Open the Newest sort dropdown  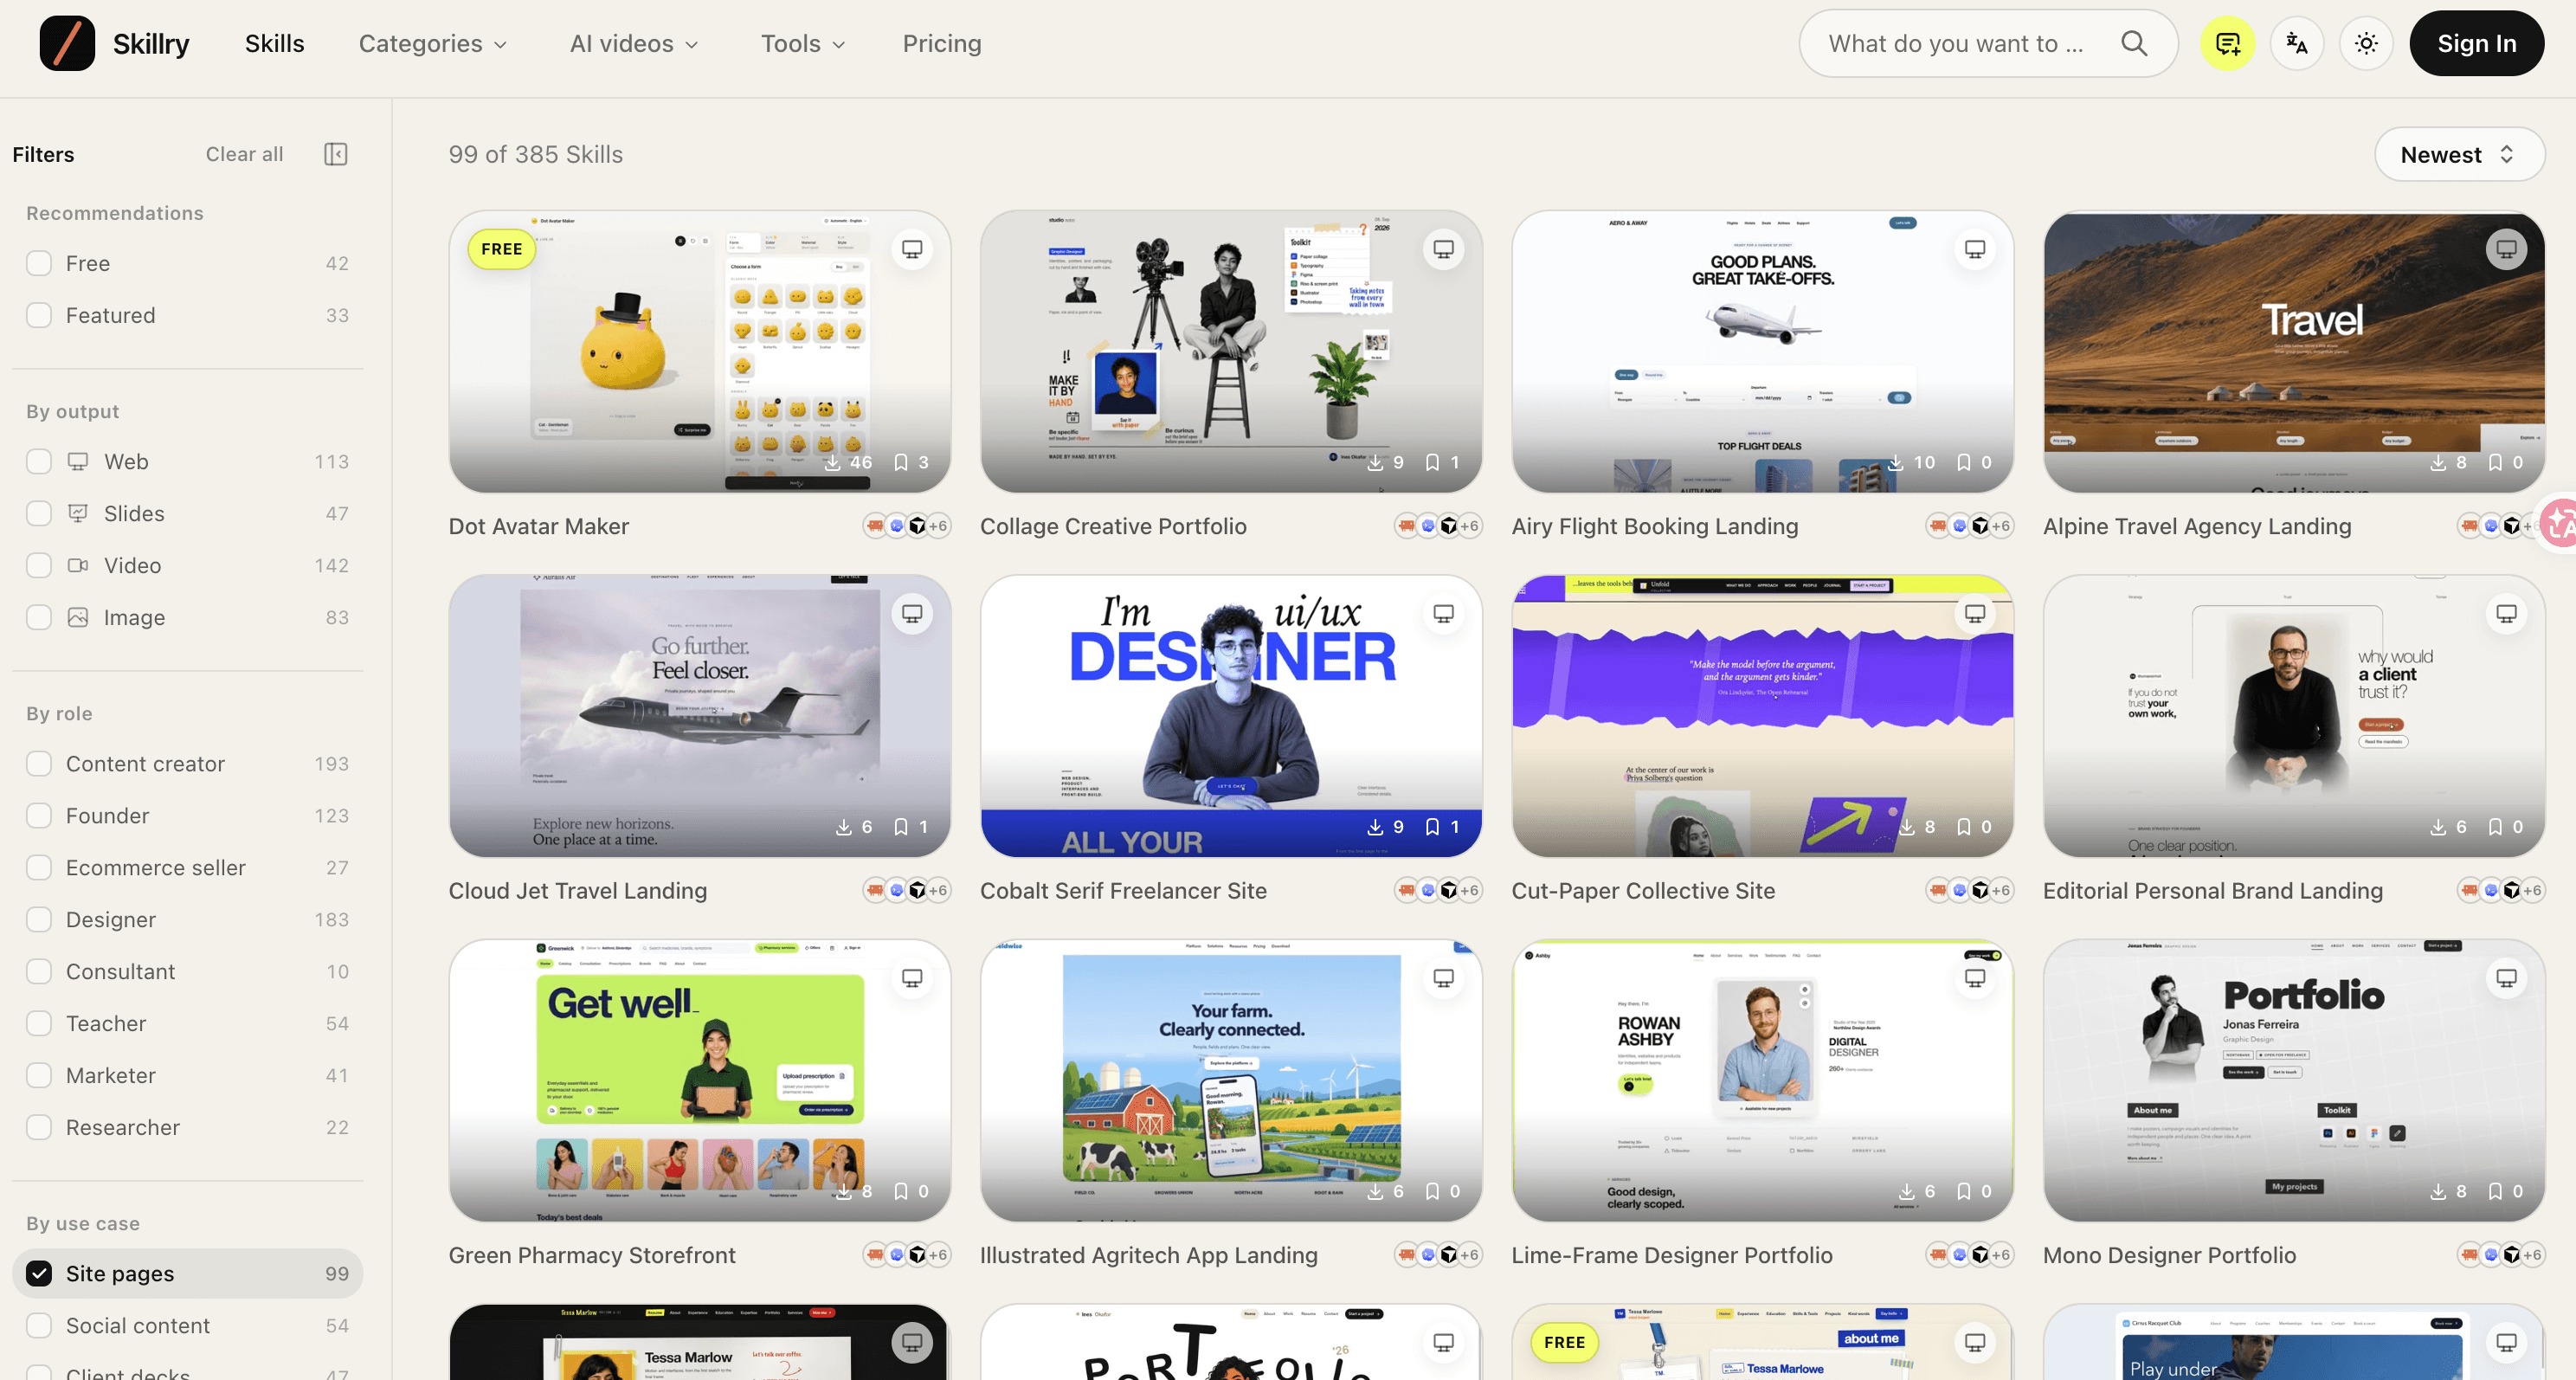(2459, 154)
